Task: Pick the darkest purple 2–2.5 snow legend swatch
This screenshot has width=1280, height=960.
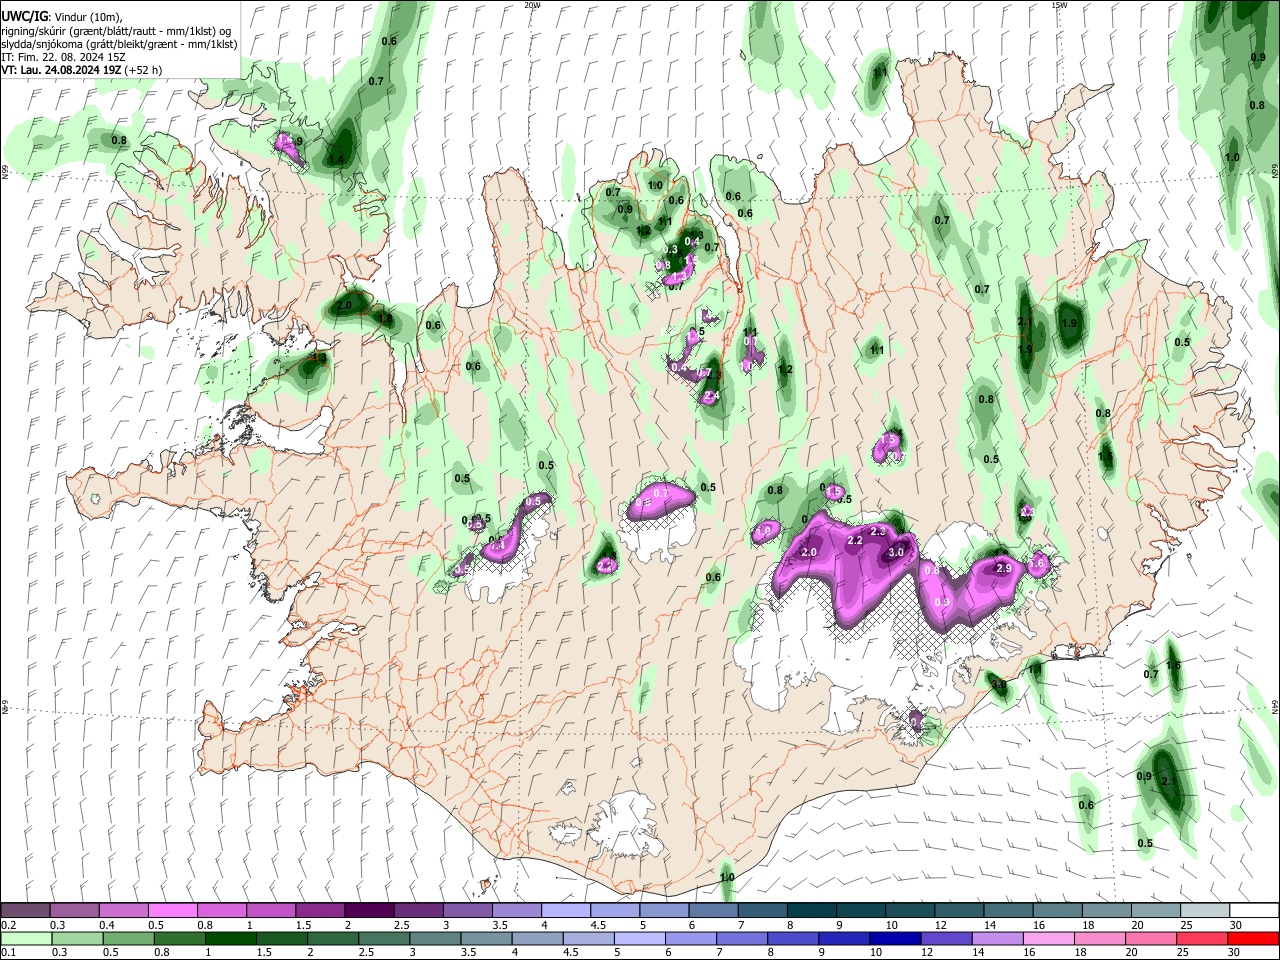Action: coord(368,910)
